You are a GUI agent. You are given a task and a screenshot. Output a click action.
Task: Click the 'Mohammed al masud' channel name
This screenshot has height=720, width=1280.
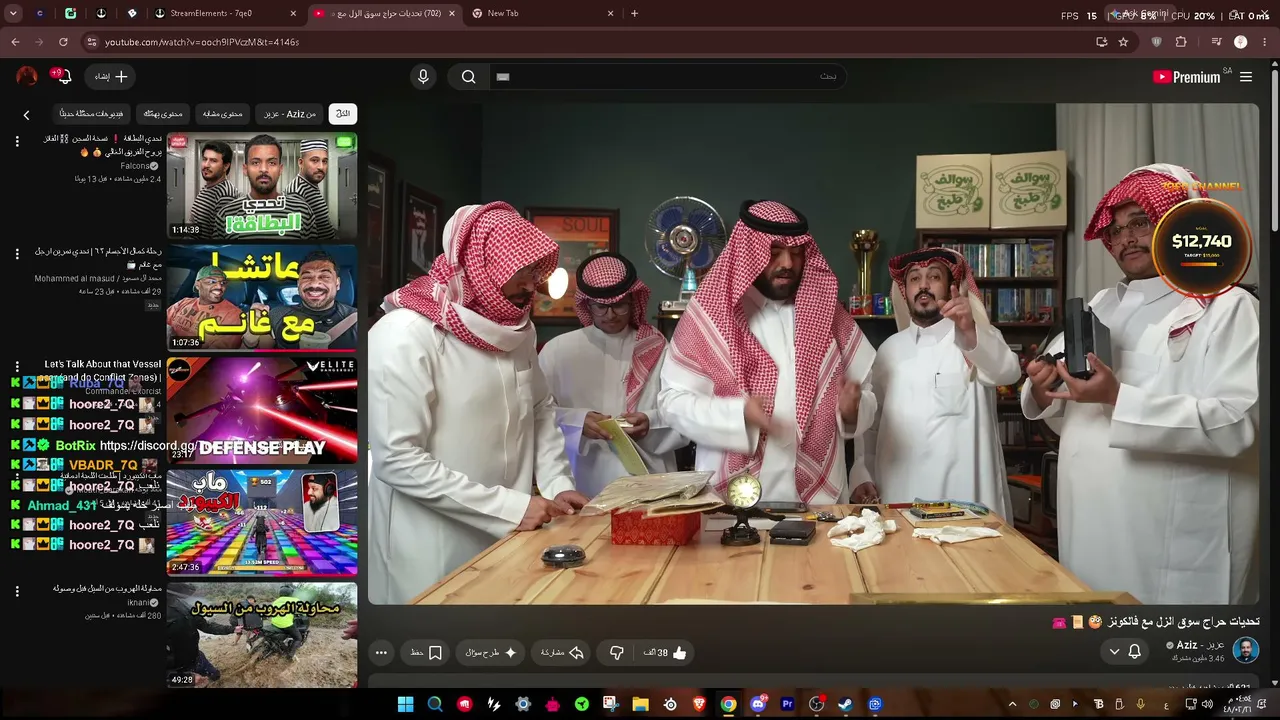click(x=97, y=278)
